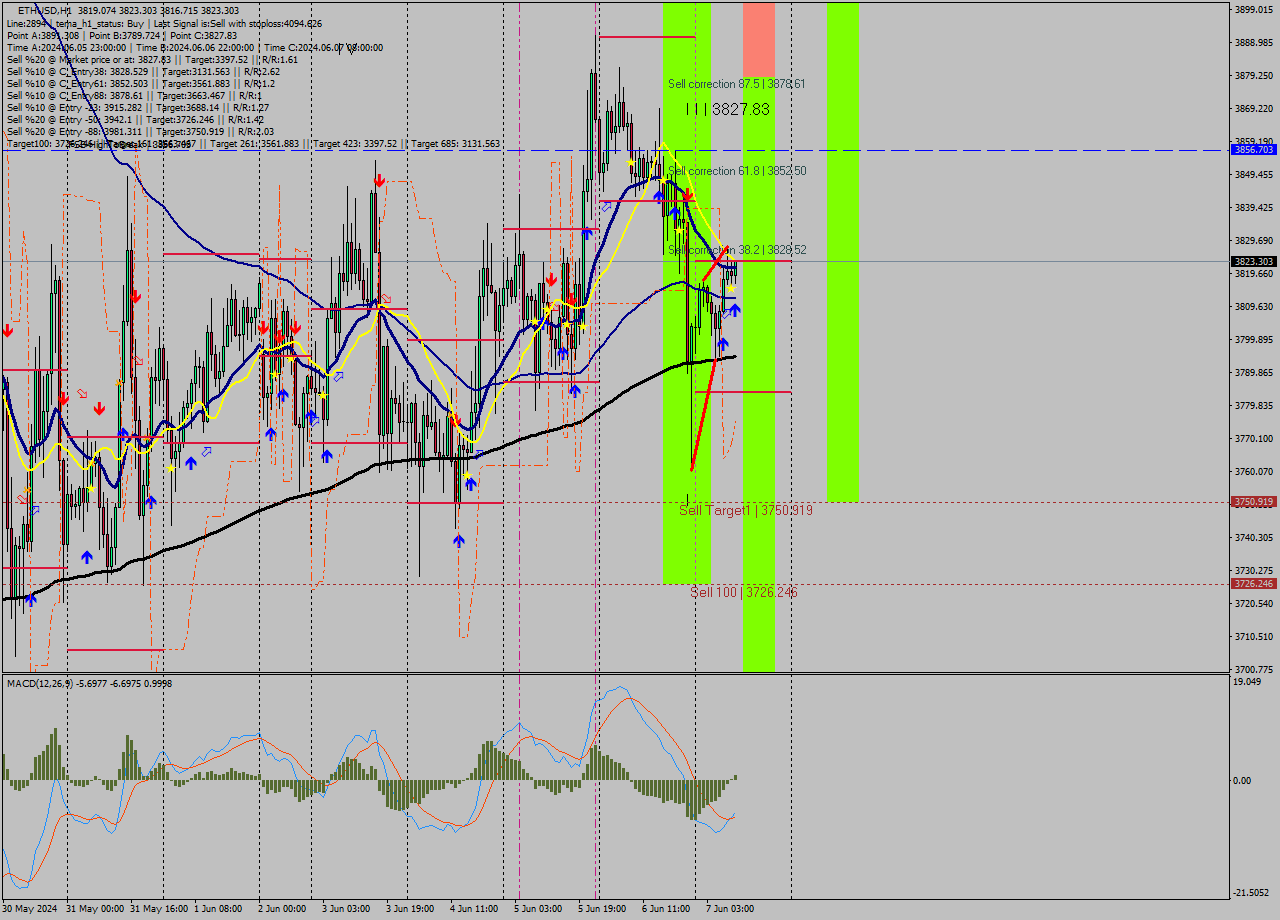Click the Sell Target1 3750.919 label

click(x=745, y=510)
